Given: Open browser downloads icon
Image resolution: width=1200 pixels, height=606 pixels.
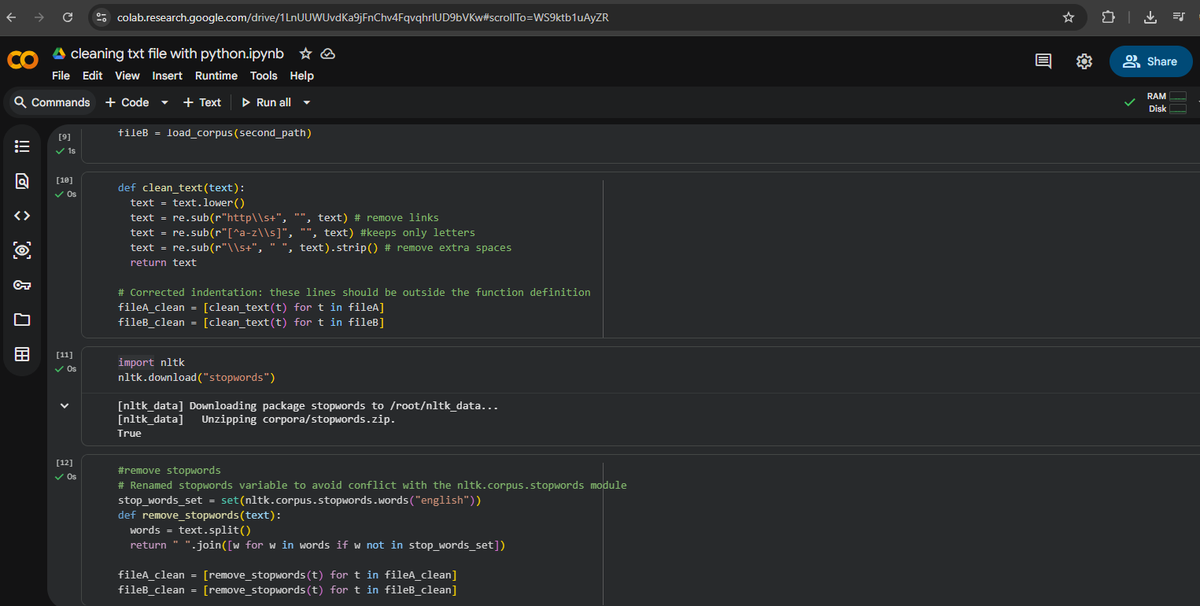Looking at the screenshot, I should click(1151, 17).
